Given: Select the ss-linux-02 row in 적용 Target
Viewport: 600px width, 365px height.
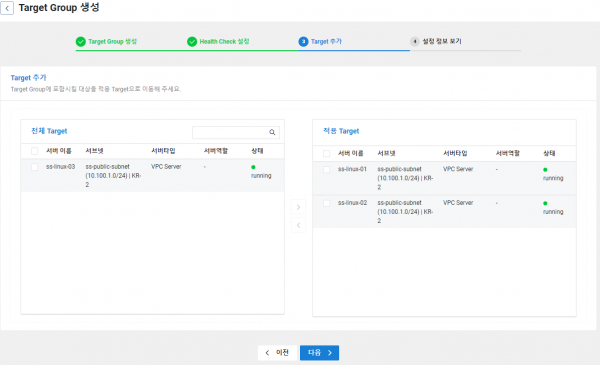Looking at the screenshot, I should 444,212.
